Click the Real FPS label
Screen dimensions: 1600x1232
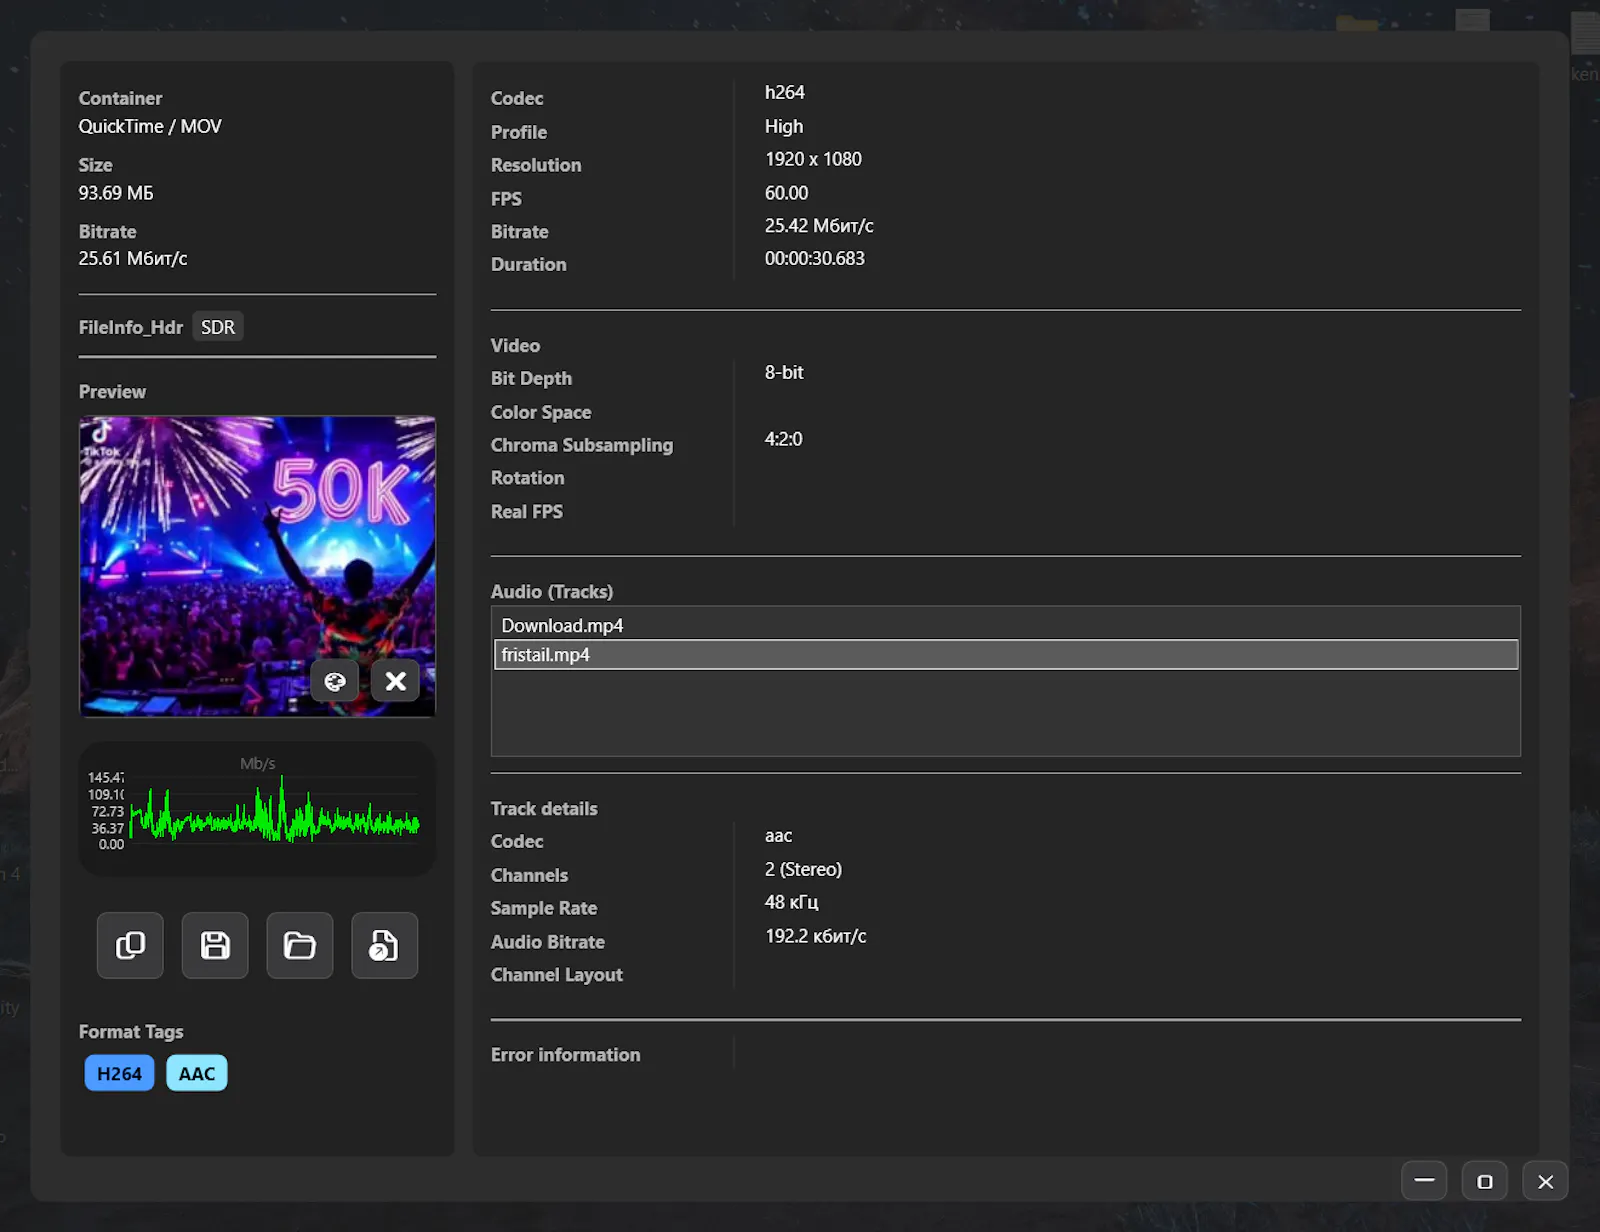click(x=527, y=511)
